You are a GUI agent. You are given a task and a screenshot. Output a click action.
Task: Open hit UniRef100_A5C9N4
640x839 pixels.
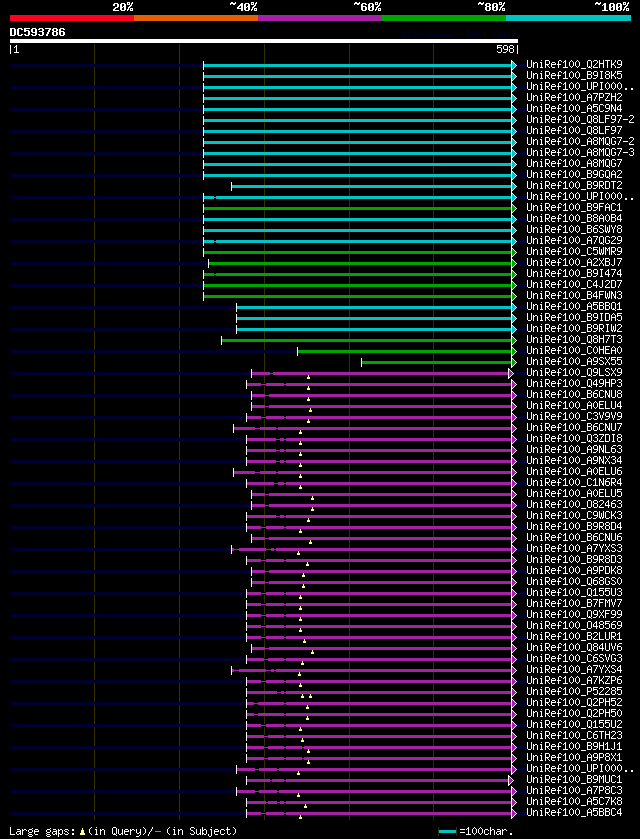[x=574, y=109]
